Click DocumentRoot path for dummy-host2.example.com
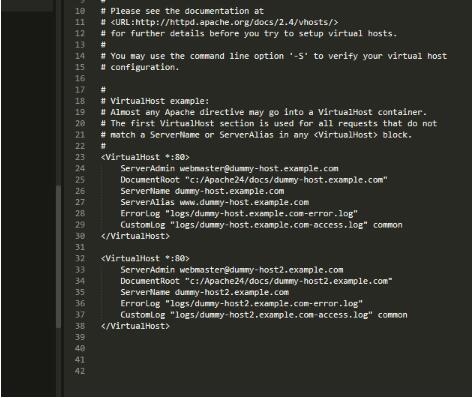The image size is (472, 398). [x=288, y=281]
